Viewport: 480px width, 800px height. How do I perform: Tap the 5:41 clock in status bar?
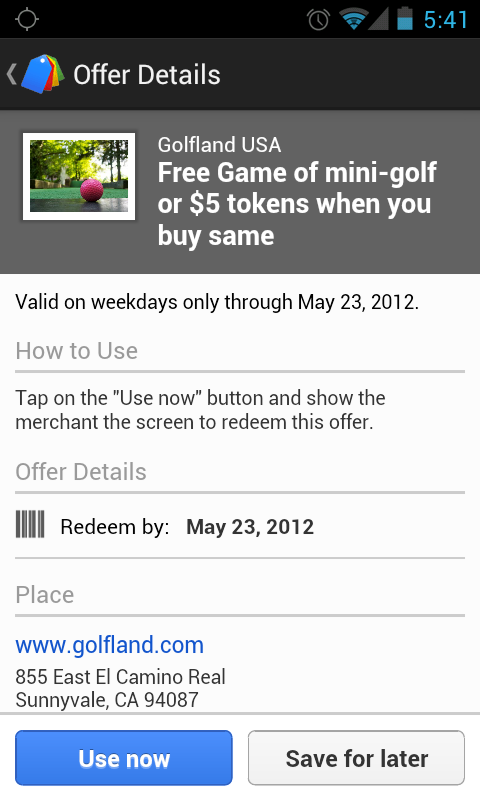tap(445, 20)
